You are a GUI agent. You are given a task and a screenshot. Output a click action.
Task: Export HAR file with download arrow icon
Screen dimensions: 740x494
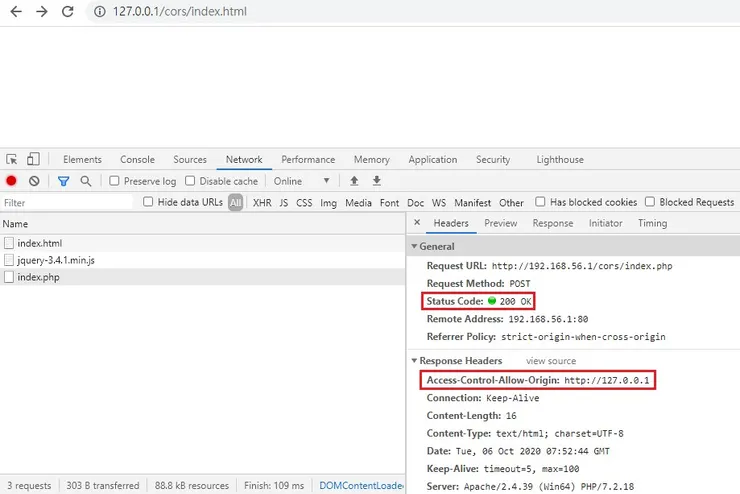[377, 181]
